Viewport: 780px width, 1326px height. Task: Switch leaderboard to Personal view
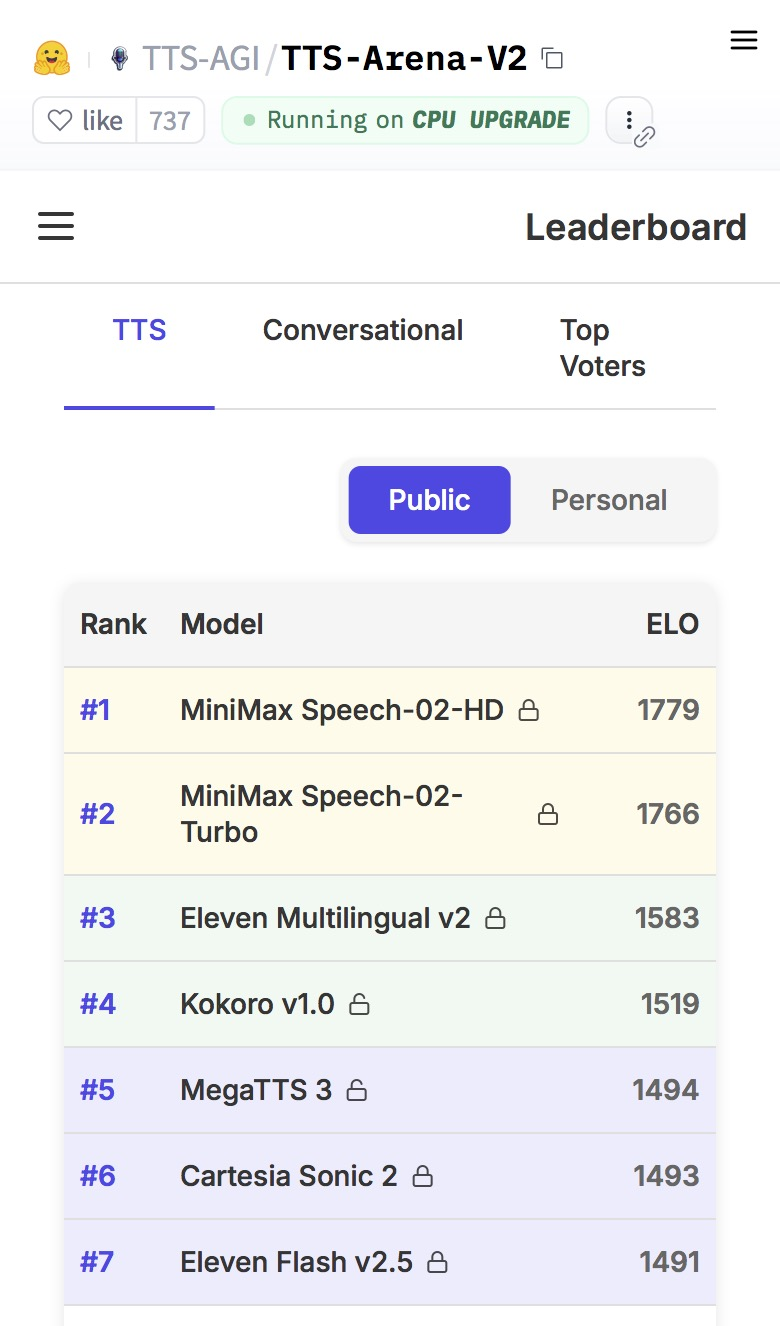click(609, 500)
